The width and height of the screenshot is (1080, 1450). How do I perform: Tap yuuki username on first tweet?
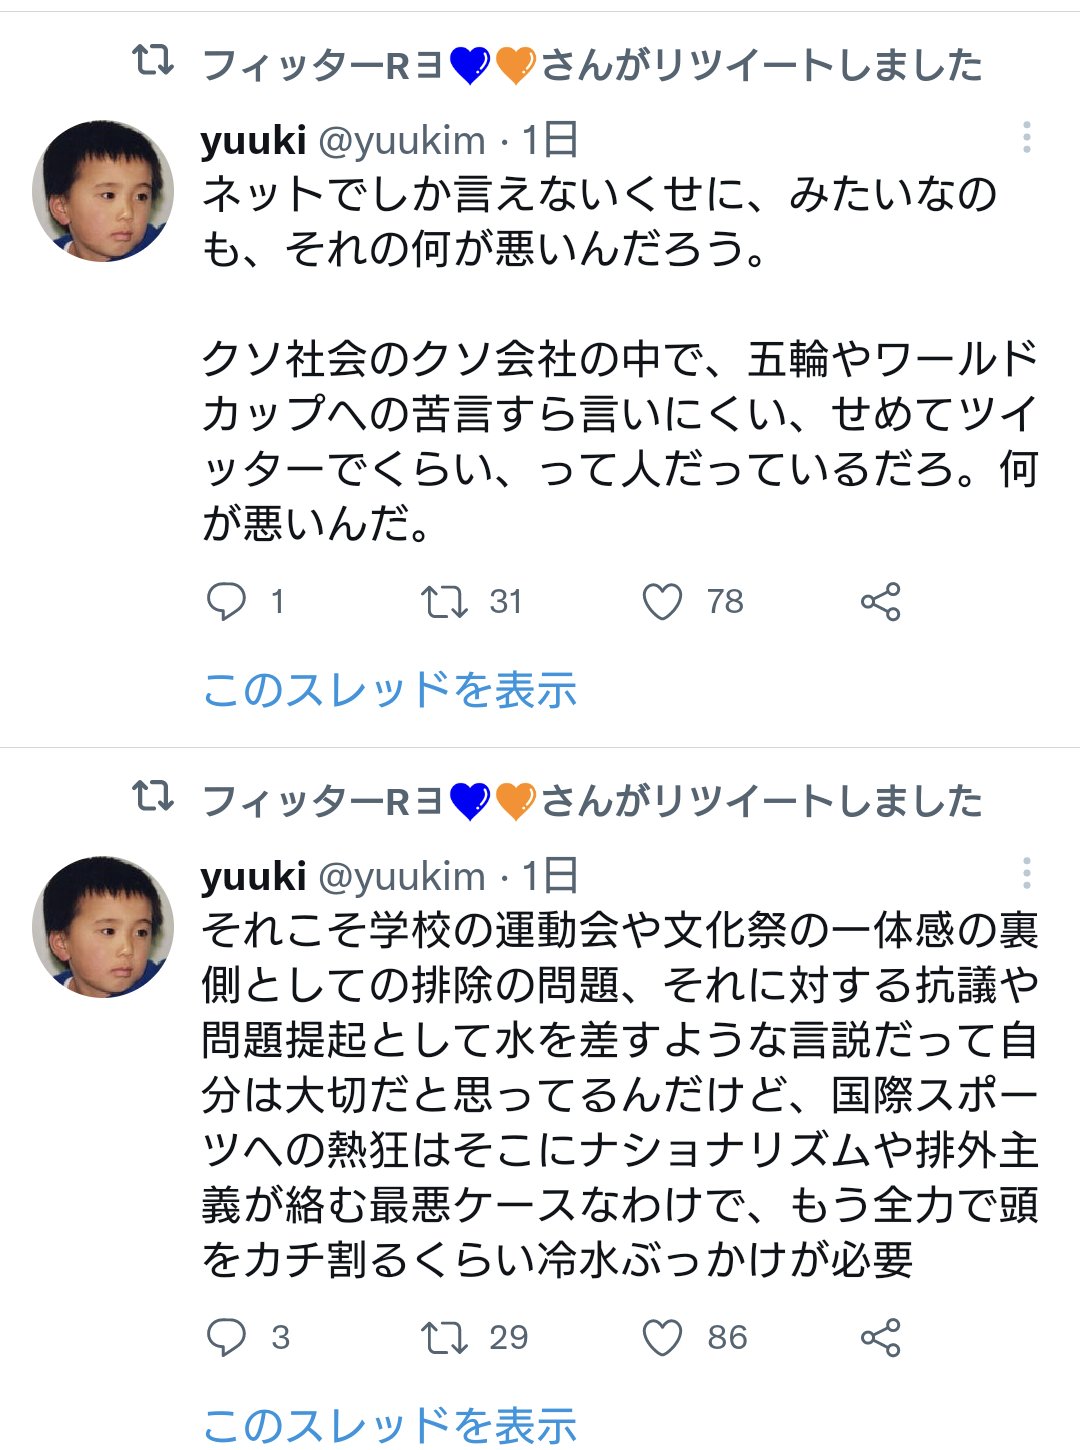point(254,140)
